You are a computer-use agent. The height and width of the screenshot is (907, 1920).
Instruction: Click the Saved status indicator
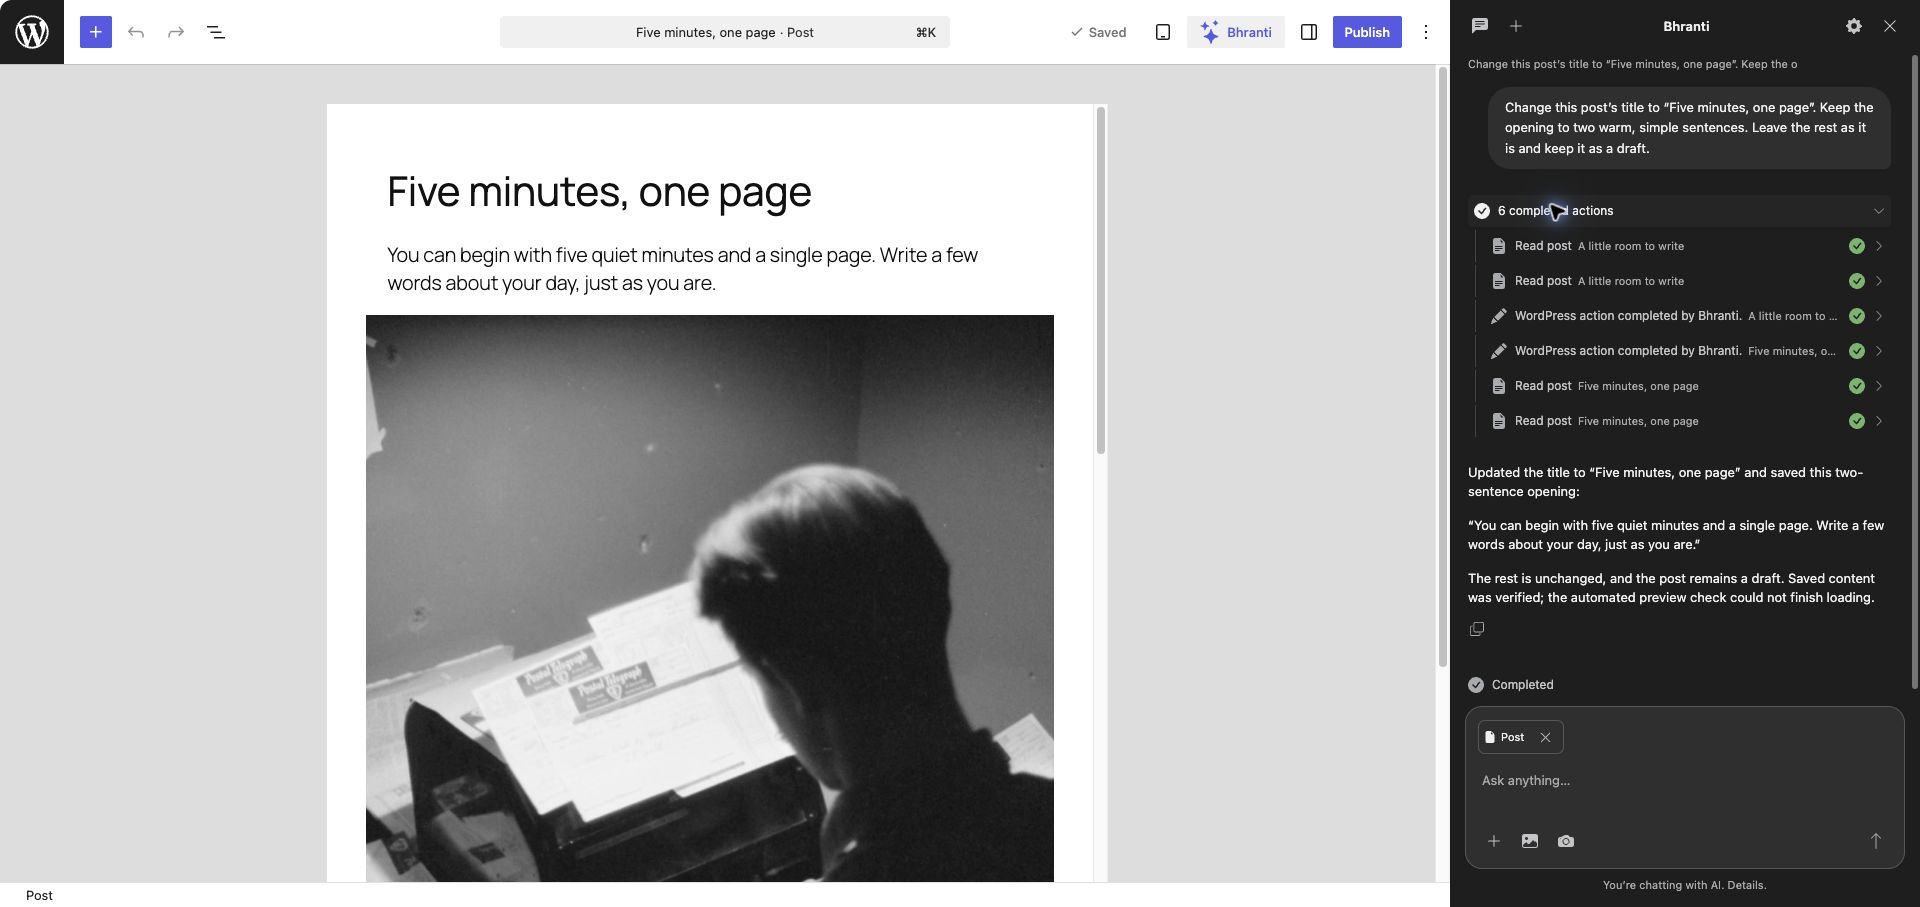pos(1098,32)
